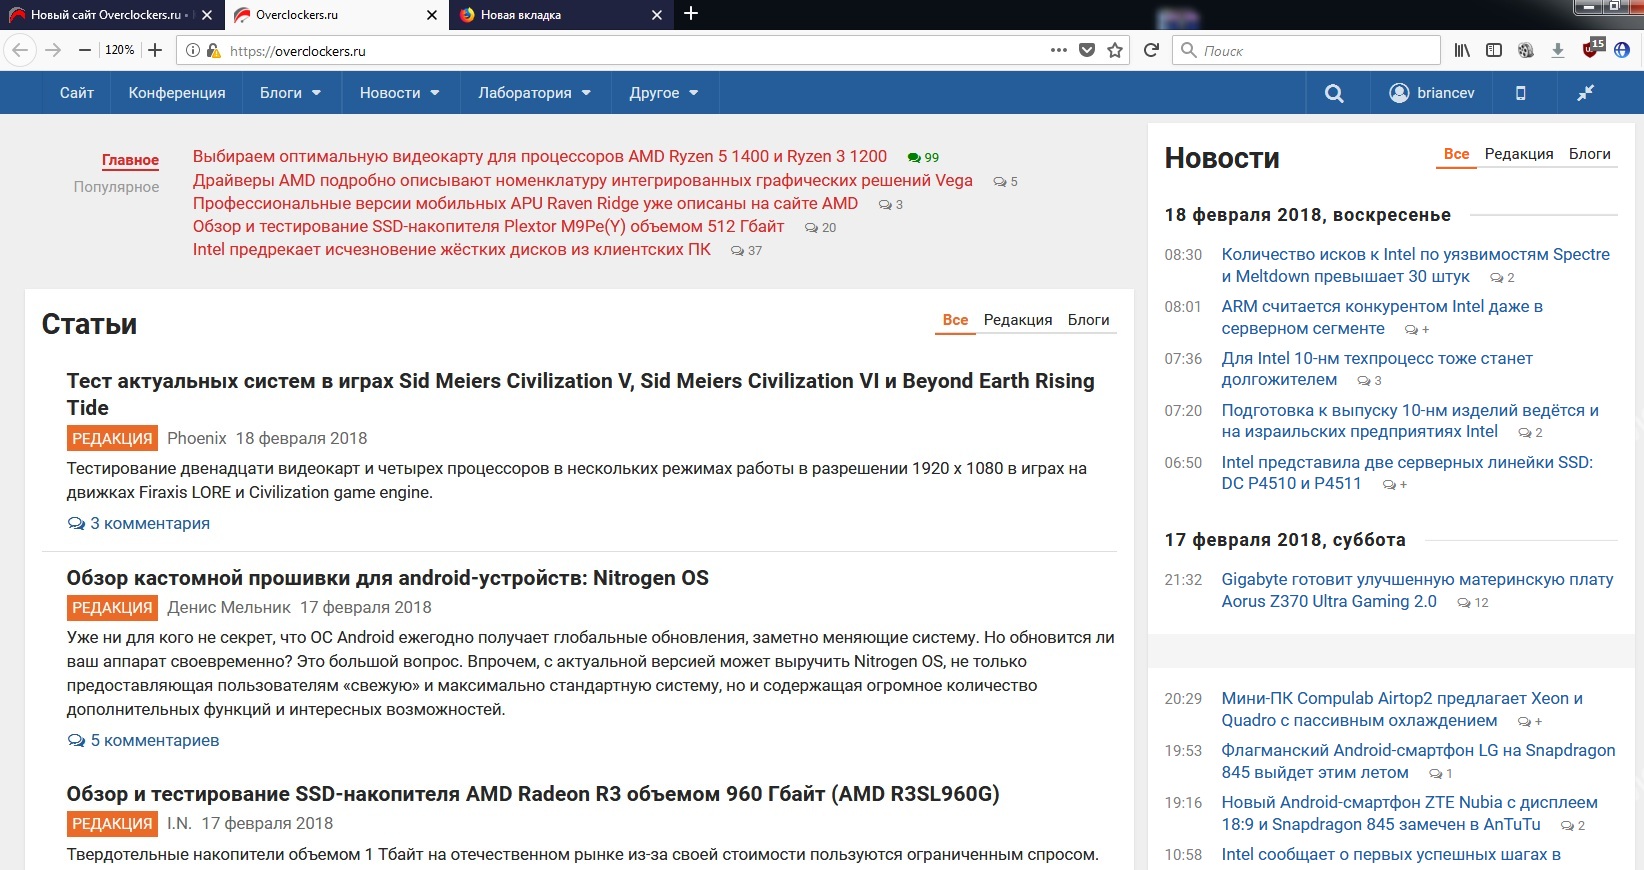1644x870 pixels.
Task: Click the browser forward arrow
Action: [x=53, y=50]
